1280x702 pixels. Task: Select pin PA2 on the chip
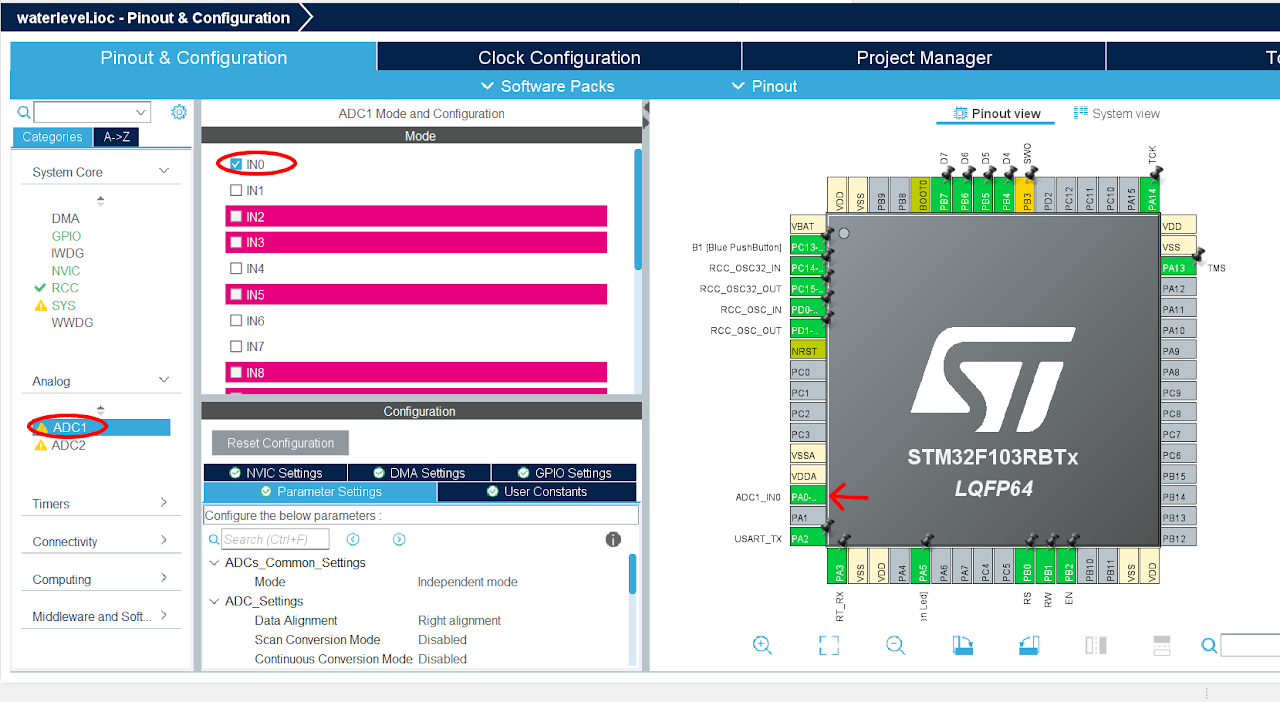click(808, 538)
